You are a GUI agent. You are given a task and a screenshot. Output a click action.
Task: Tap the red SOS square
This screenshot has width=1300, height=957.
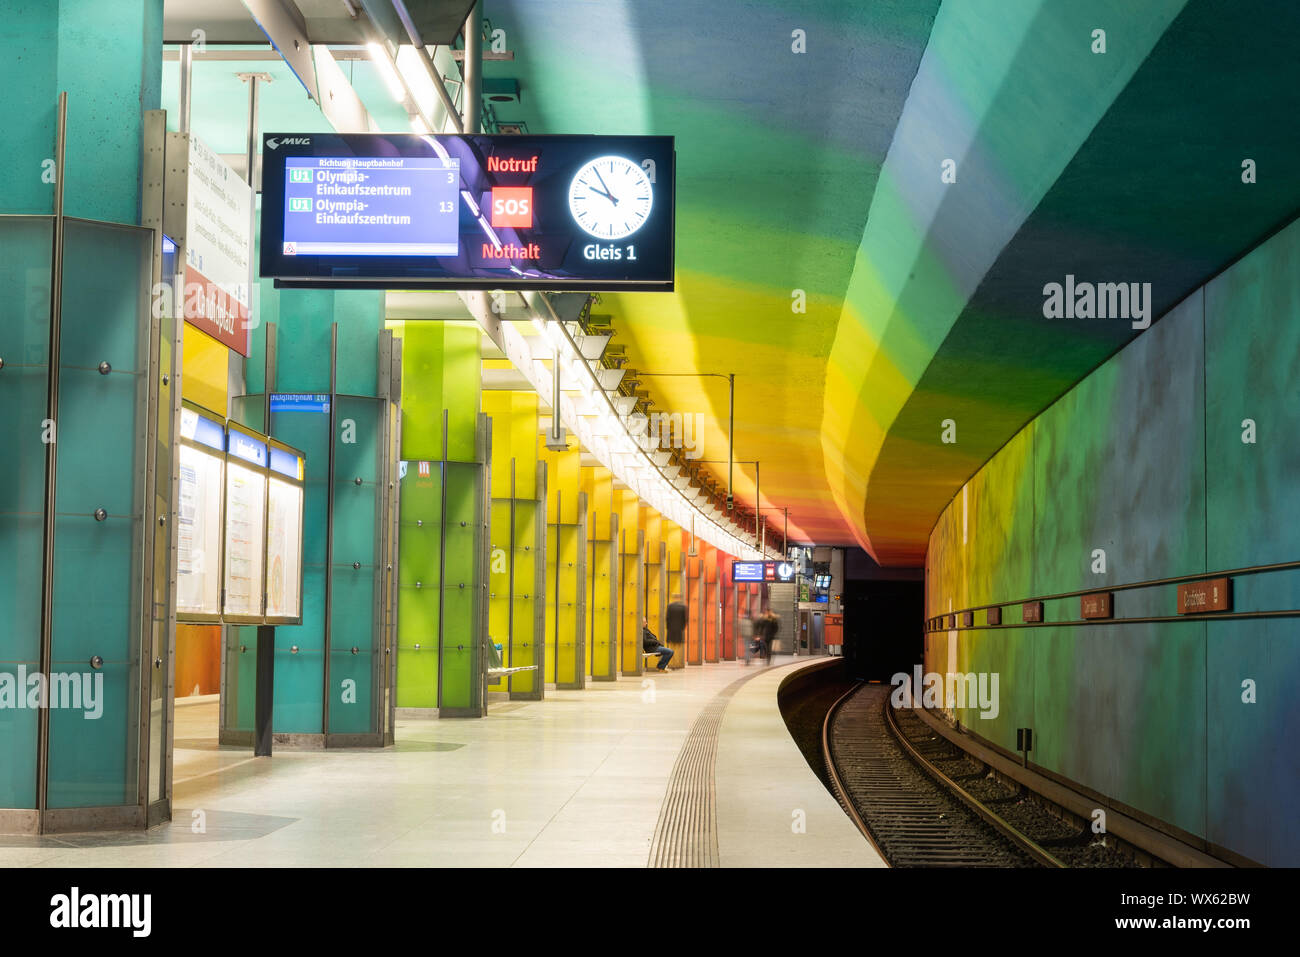point(511,208)
